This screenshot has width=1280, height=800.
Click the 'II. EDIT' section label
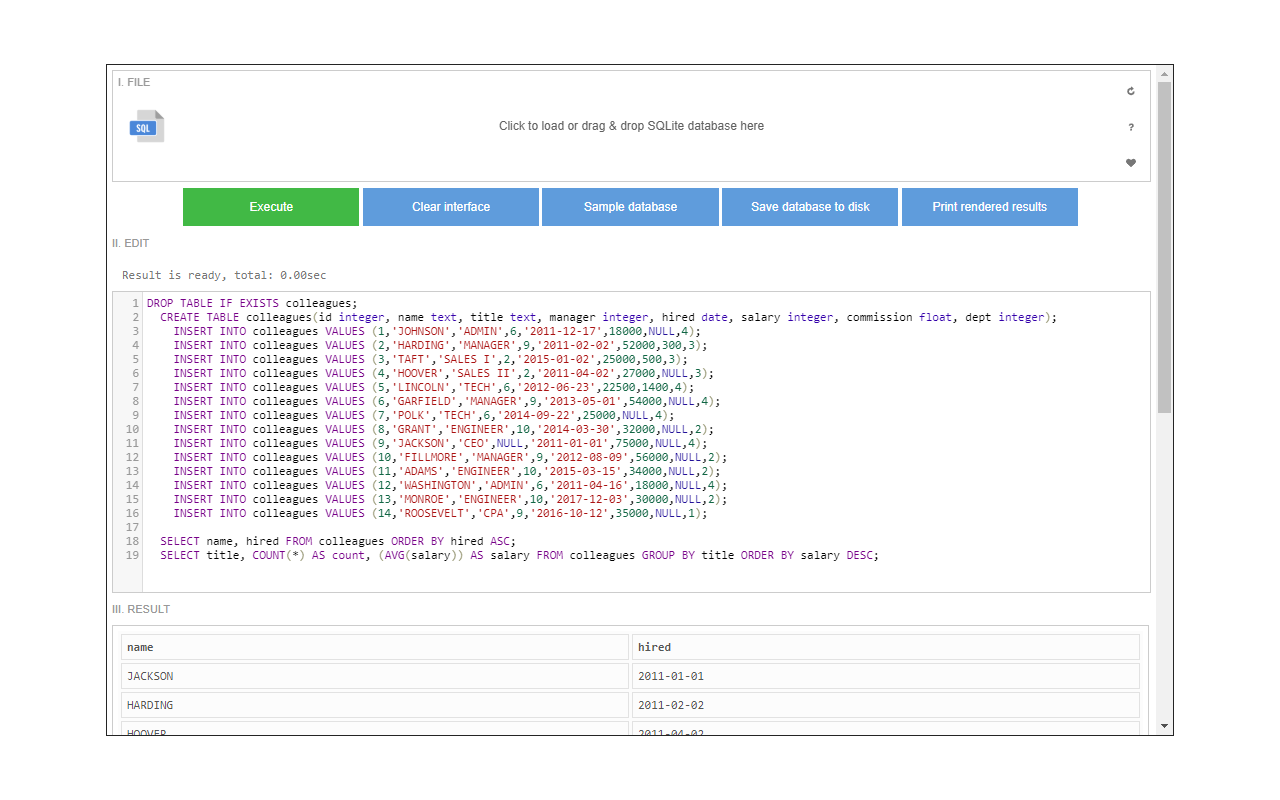pos(131,243)
